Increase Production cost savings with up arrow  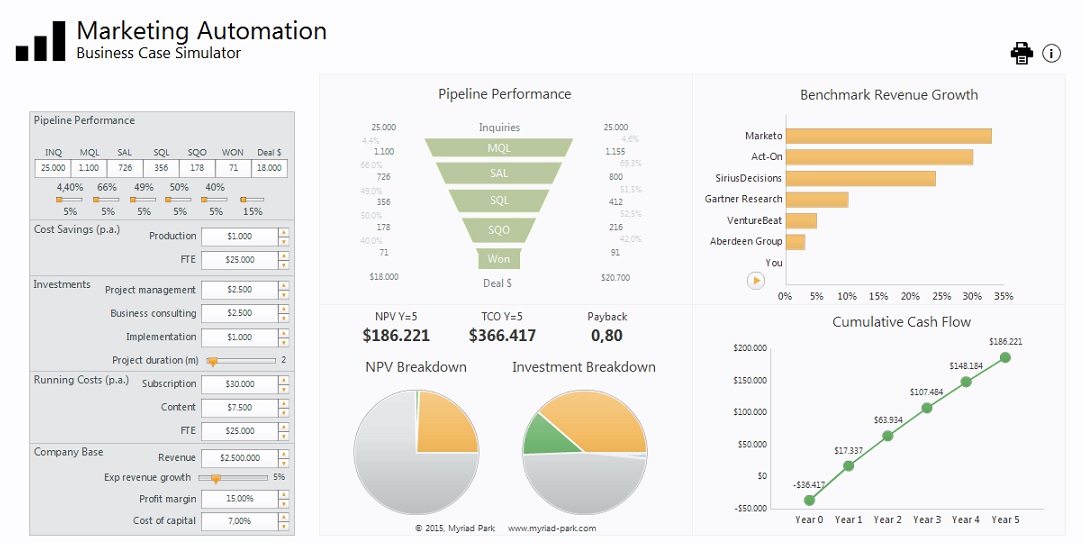pyautogui.click(x=284, y=233)
